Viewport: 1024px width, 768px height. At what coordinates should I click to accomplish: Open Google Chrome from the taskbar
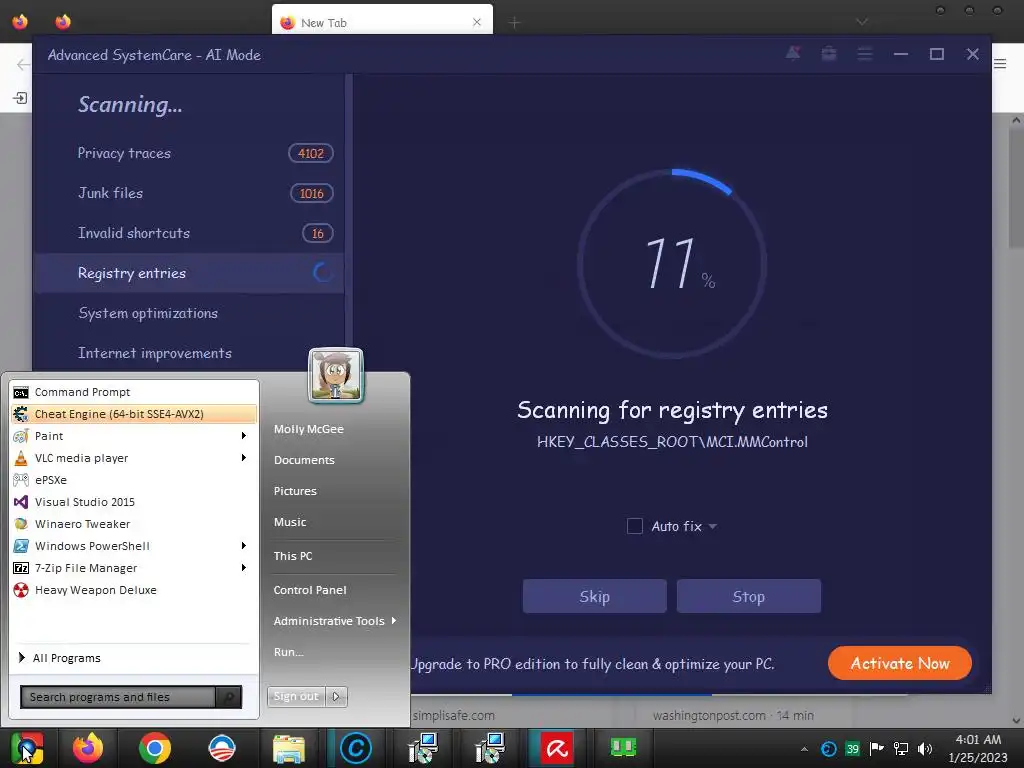155,748
